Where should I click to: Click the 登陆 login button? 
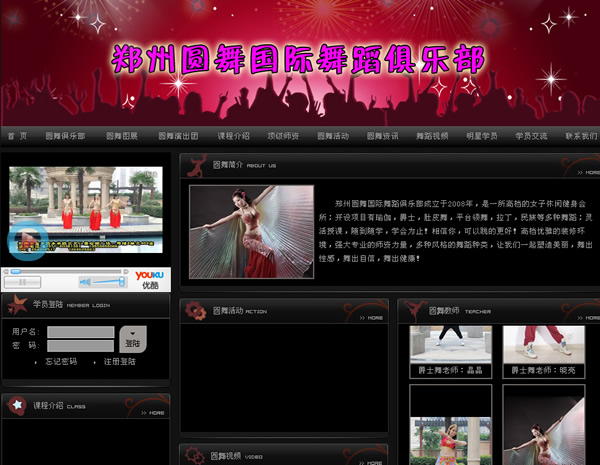[x=133, y=339]
